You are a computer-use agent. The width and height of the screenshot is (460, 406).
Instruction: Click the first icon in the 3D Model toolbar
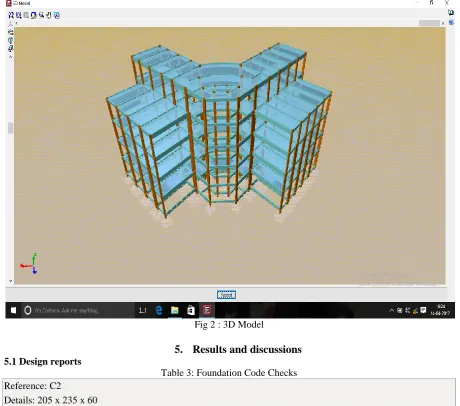pos(11,15)
